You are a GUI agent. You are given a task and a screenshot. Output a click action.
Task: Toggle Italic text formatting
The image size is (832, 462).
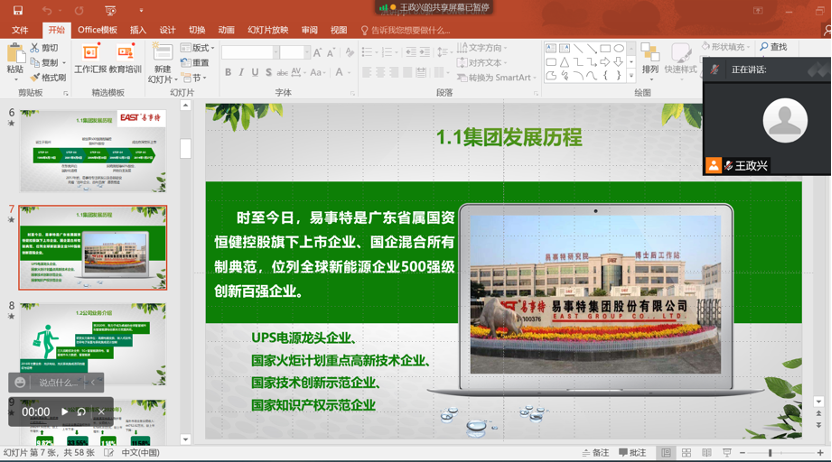pos(241,73)
